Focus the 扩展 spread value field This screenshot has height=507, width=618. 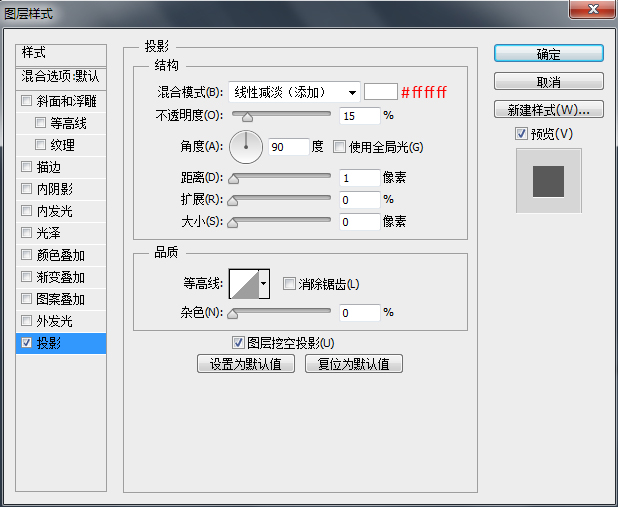360,200
